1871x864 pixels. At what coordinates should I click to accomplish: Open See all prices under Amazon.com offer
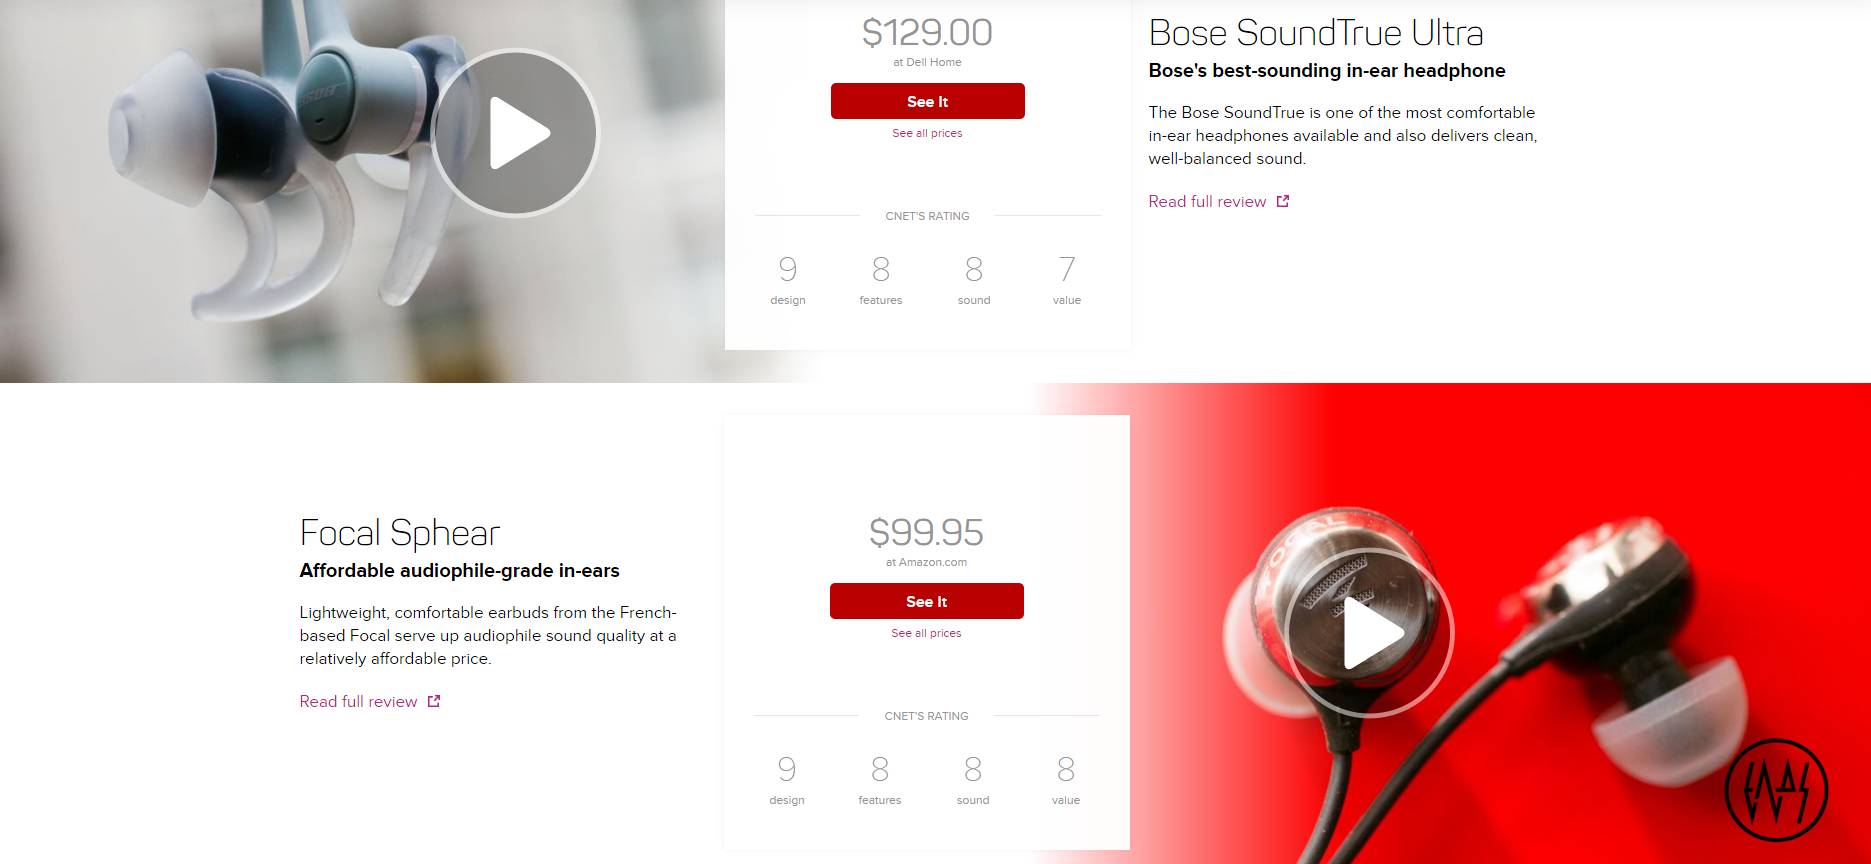coord(926,633)
